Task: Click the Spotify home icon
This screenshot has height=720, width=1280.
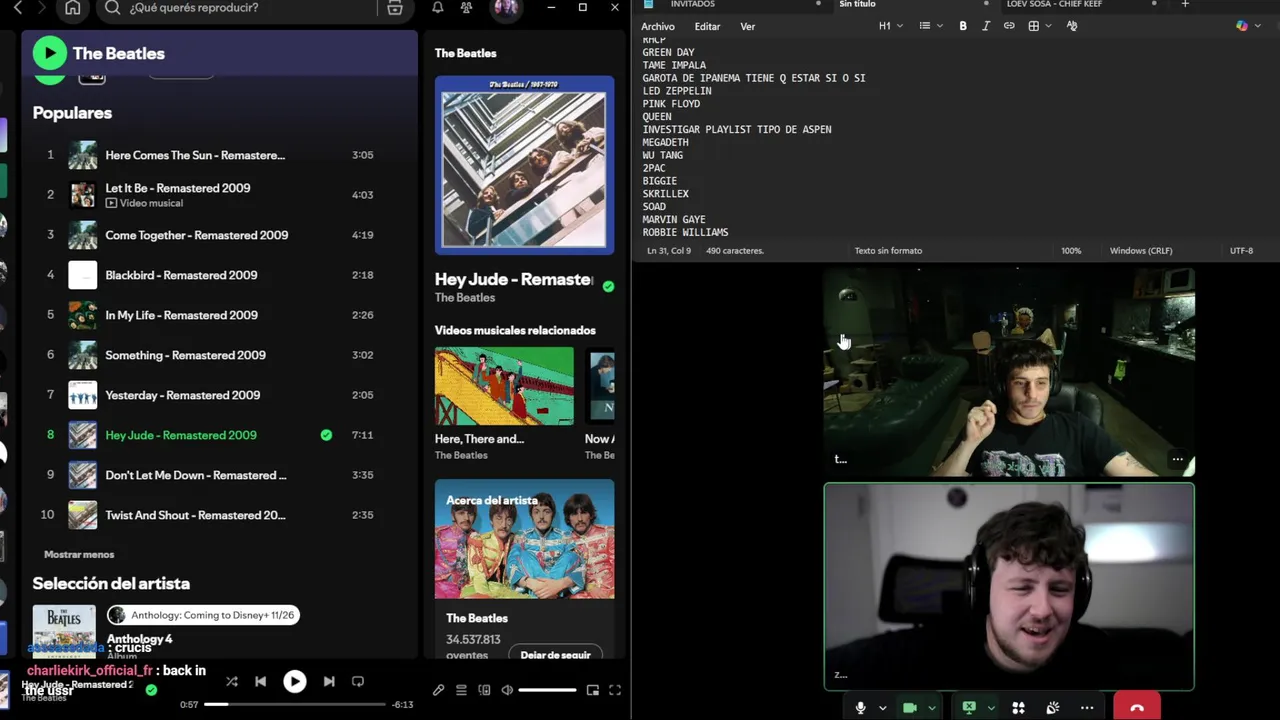Action: coord(72,8)
